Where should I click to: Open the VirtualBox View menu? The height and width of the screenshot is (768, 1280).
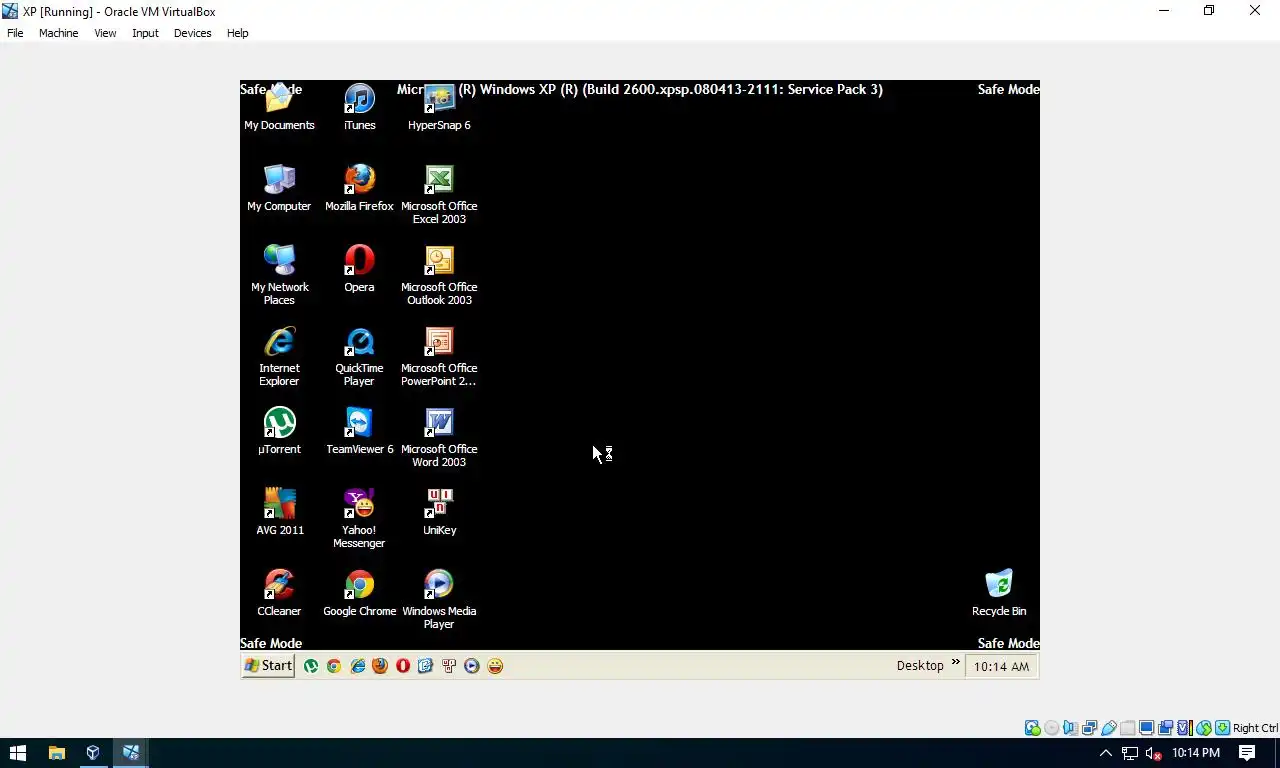click(x=105, y=33)
